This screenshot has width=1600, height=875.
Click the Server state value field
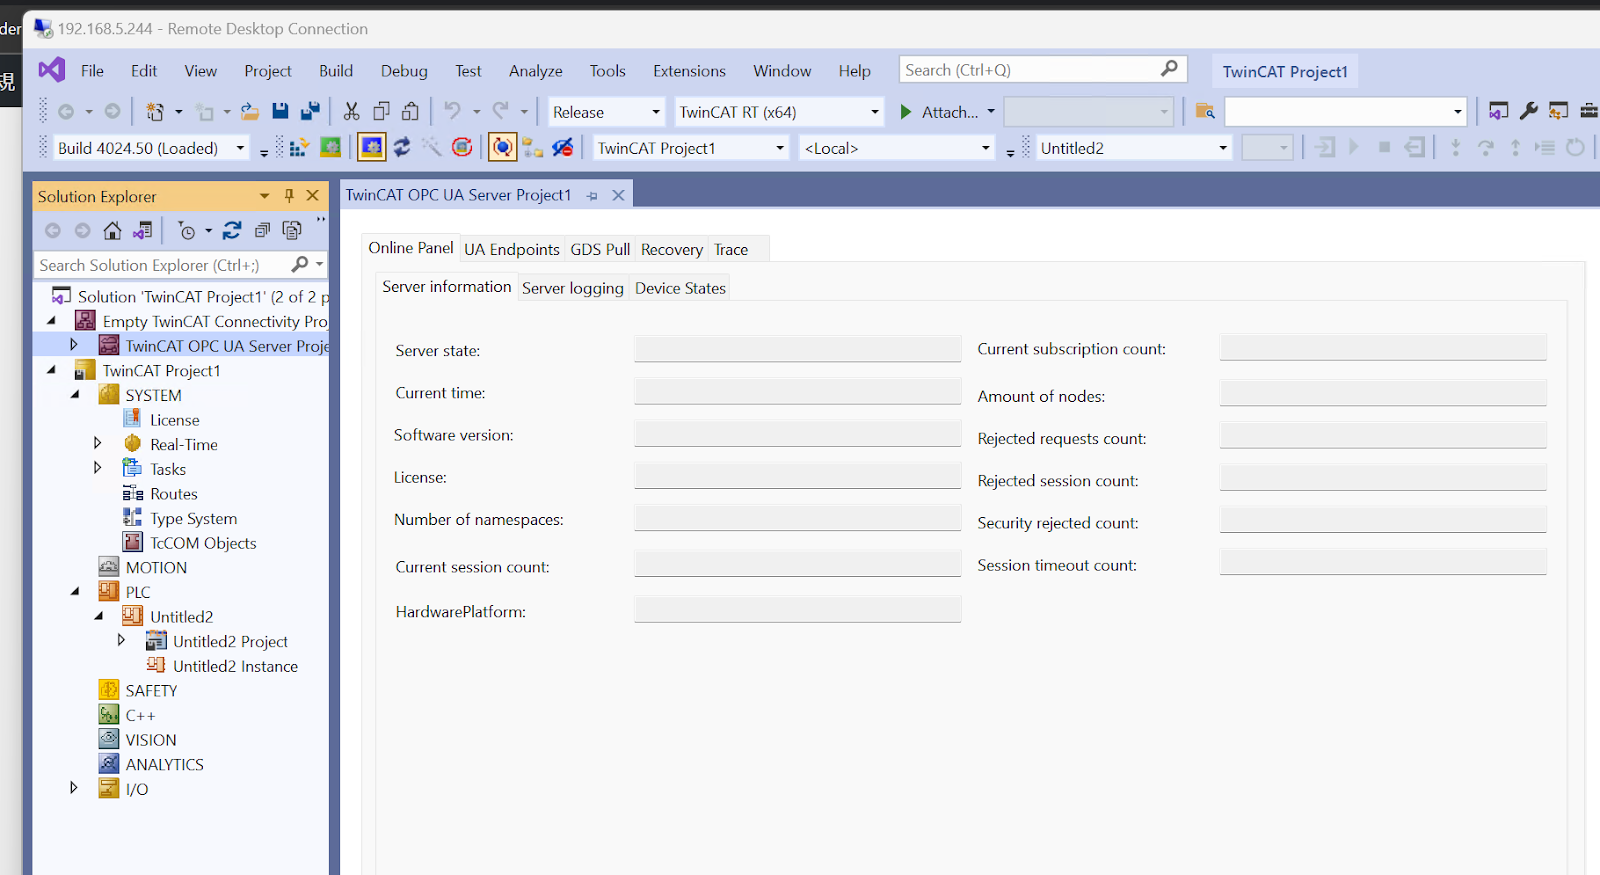tap(798, 349)
